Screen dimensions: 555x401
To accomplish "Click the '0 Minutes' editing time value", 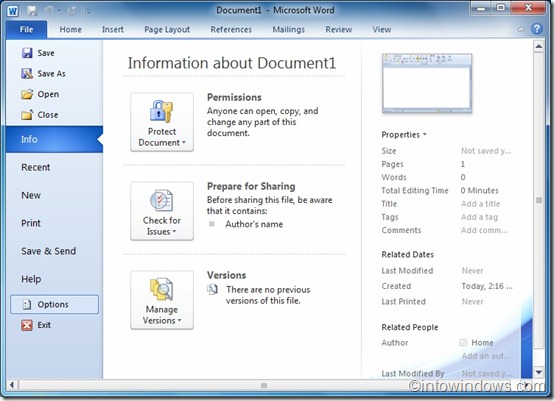I will (x=479, y=190).
